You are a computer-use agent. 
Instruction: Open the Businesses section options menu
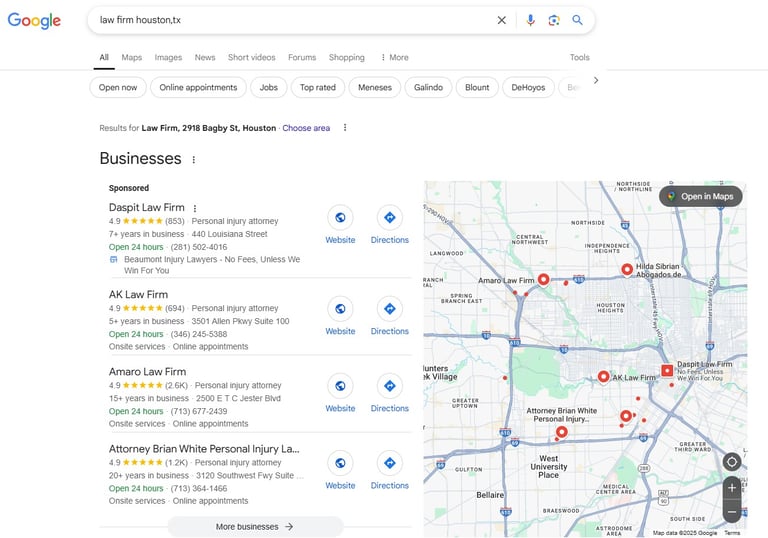(194, 160)
